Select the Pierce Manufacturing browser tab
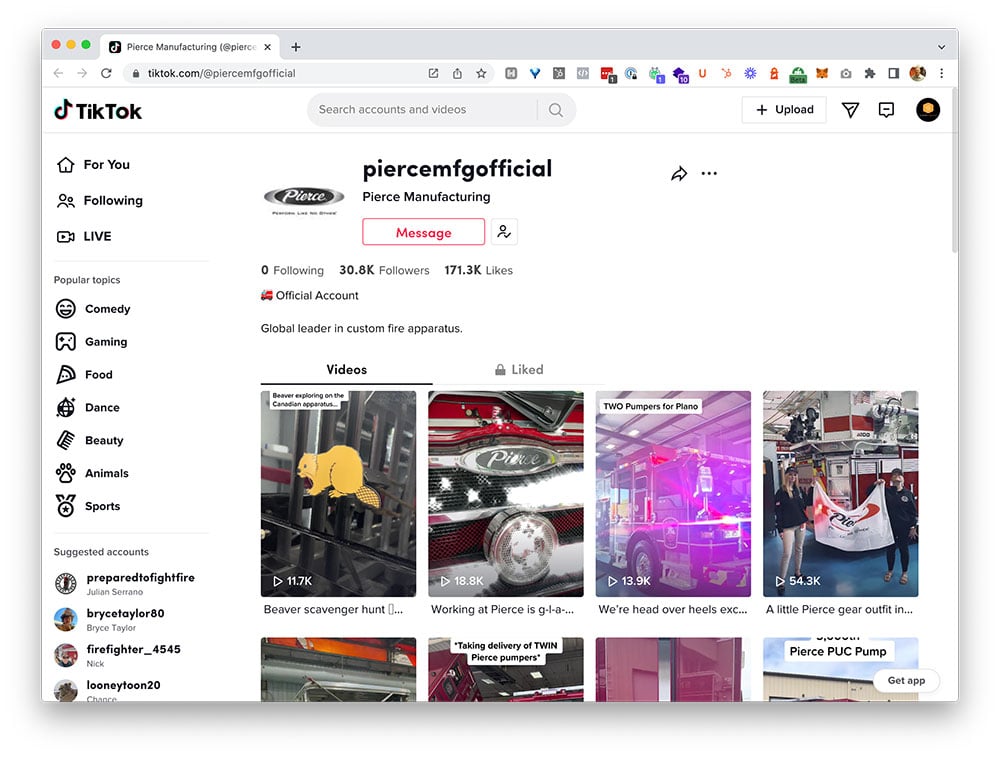This screenshot has width=1000, height=757. (x=190, y=47)
